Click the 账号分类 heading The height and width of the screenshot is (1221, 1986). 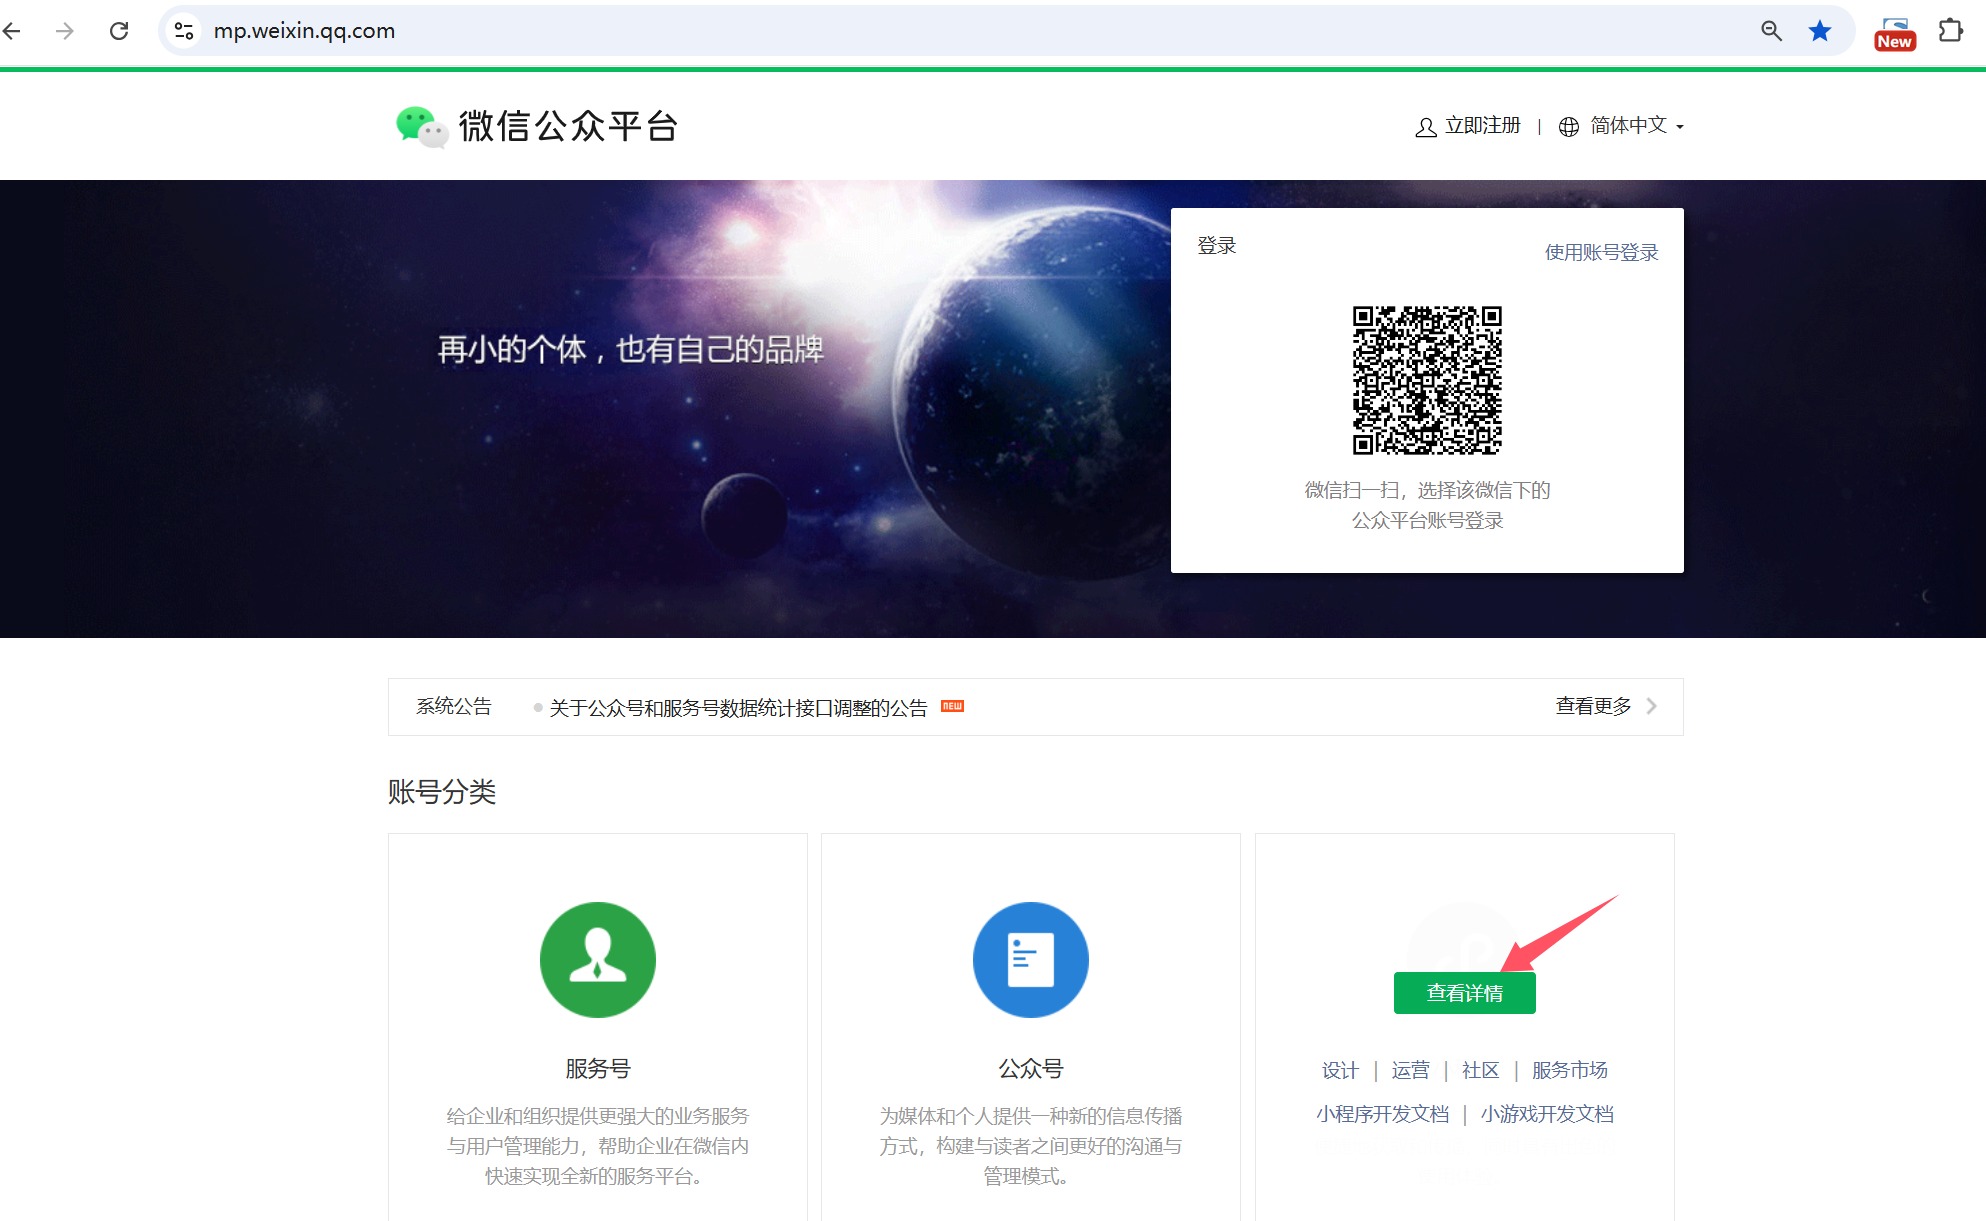[442, 792]
